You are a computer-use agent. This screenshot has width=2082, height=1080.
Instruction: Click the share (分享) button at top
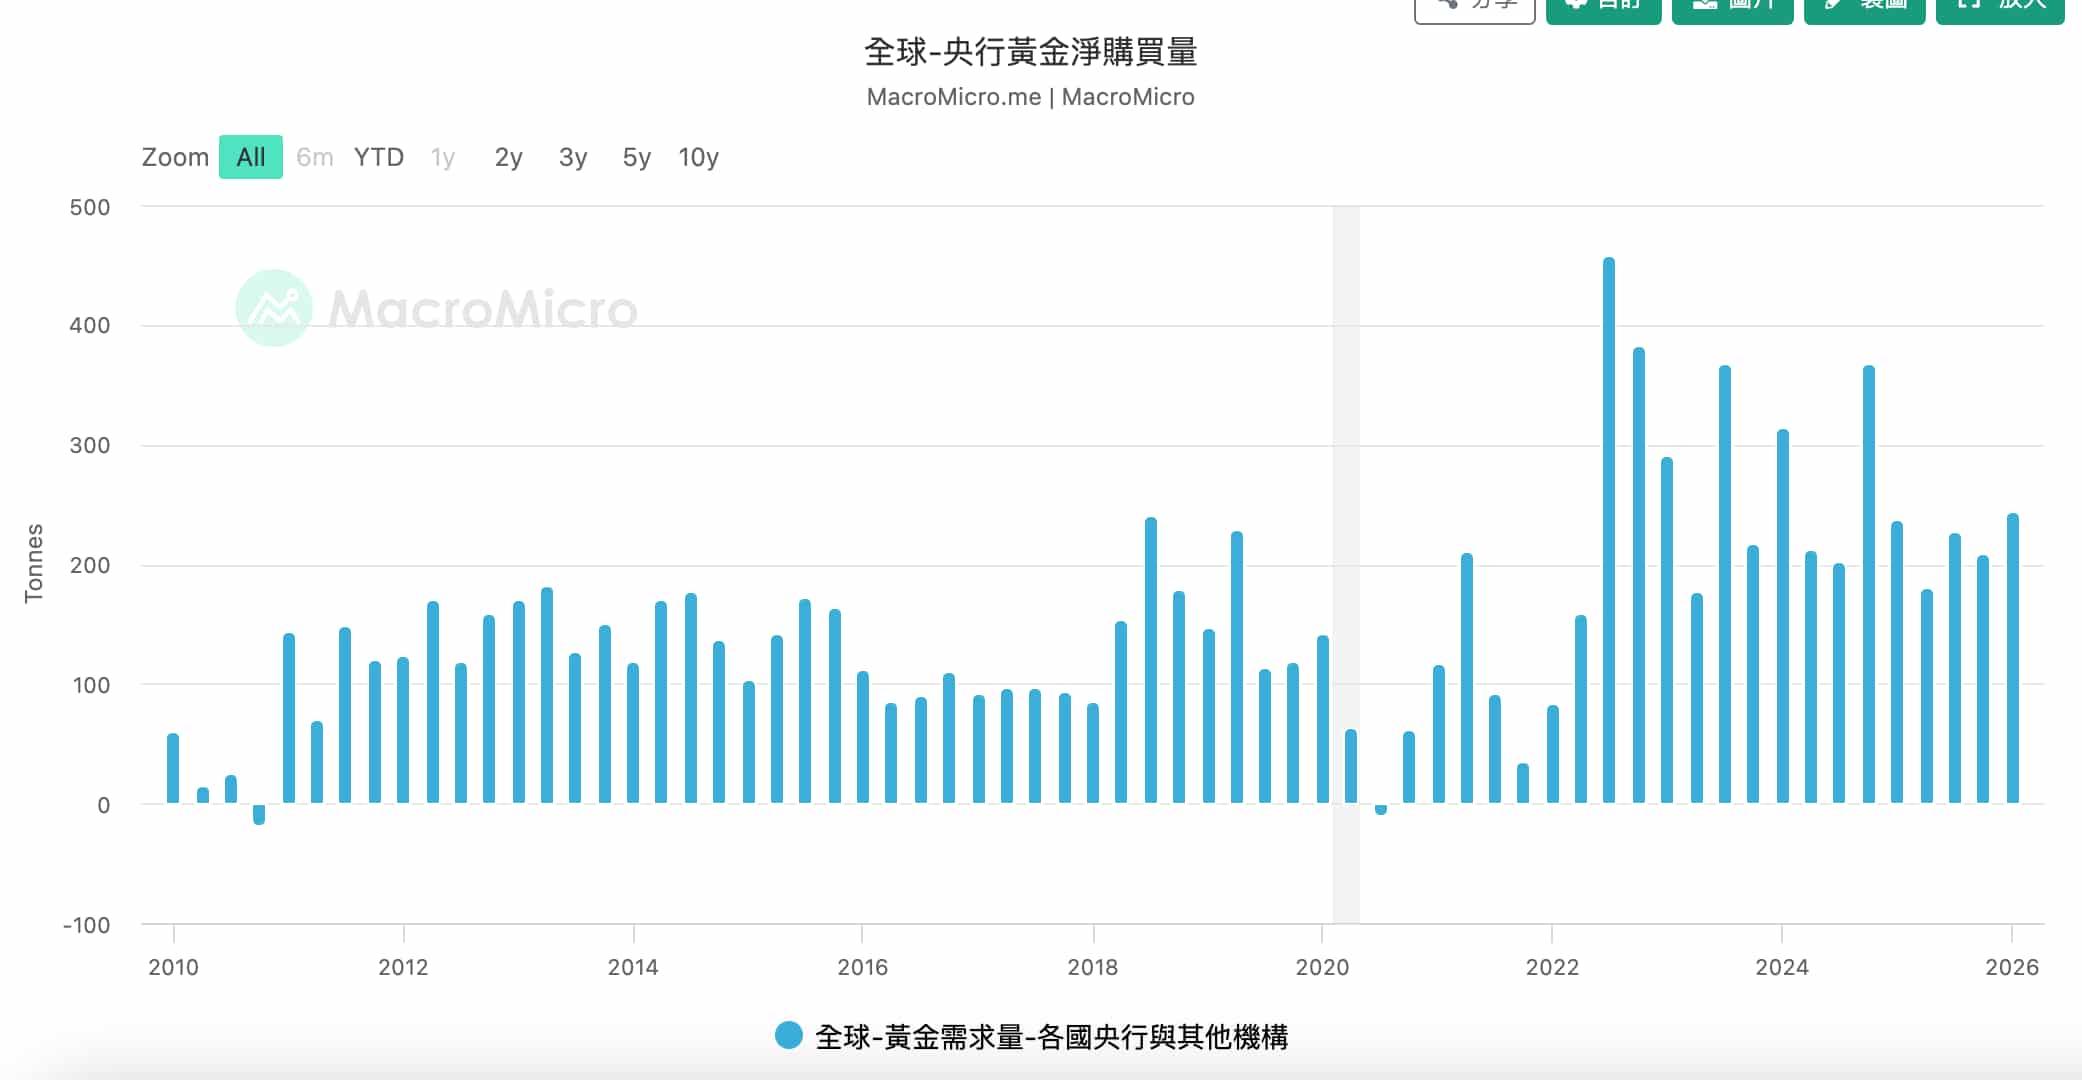click(1475, 8)
